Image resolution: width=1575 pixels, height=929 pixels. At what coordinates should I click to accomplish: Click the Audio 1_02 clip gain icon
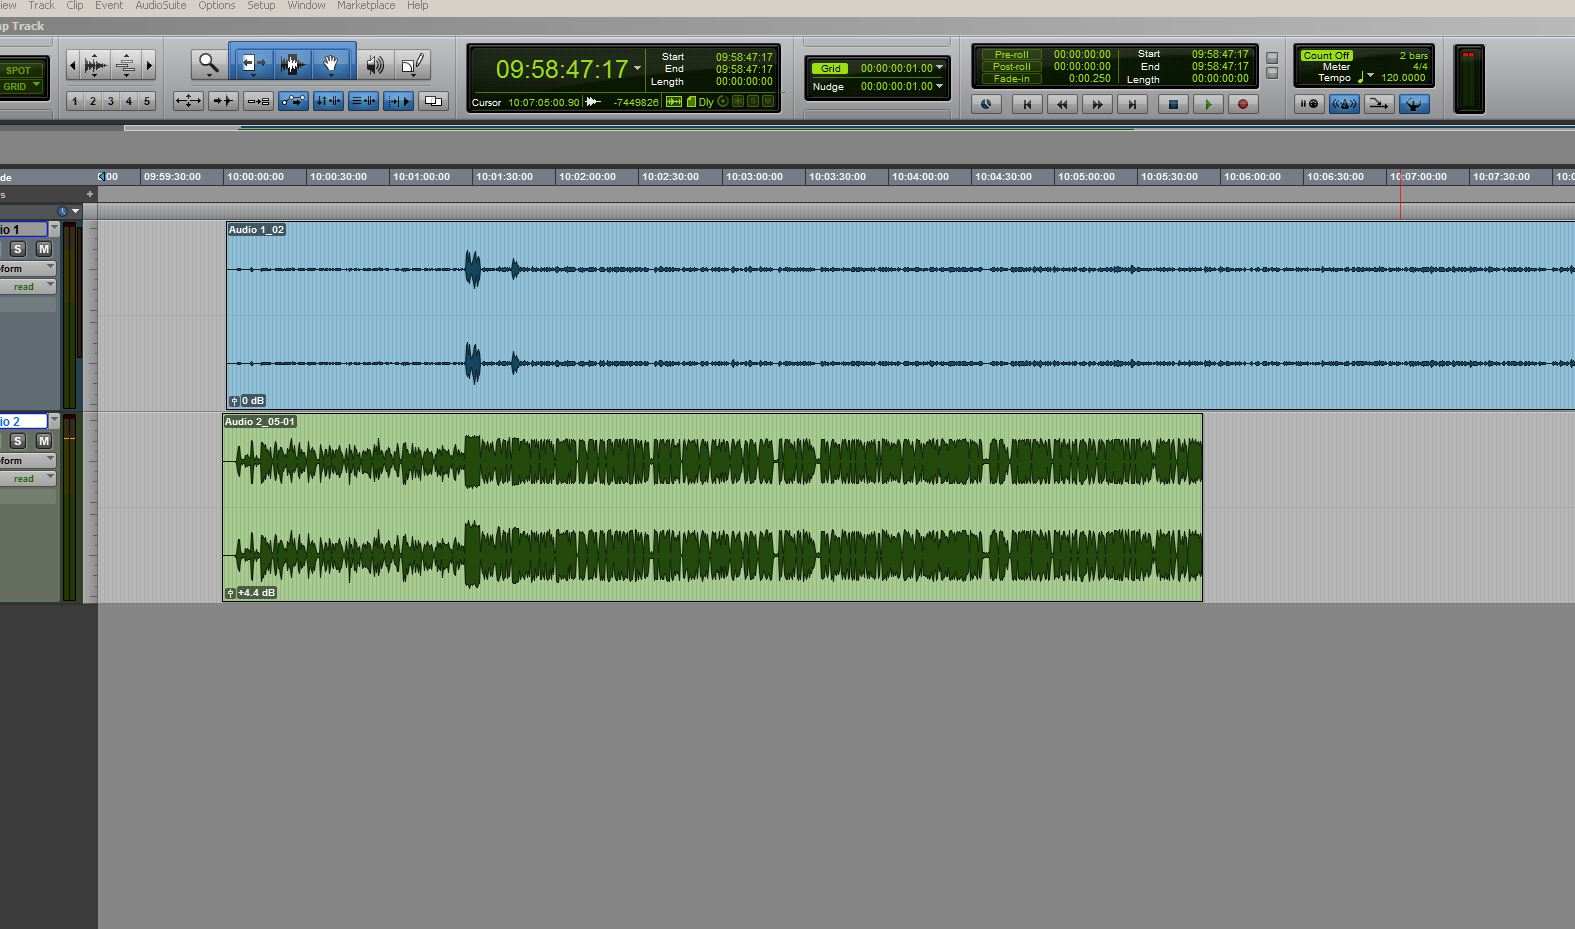(x=234, y=401)
